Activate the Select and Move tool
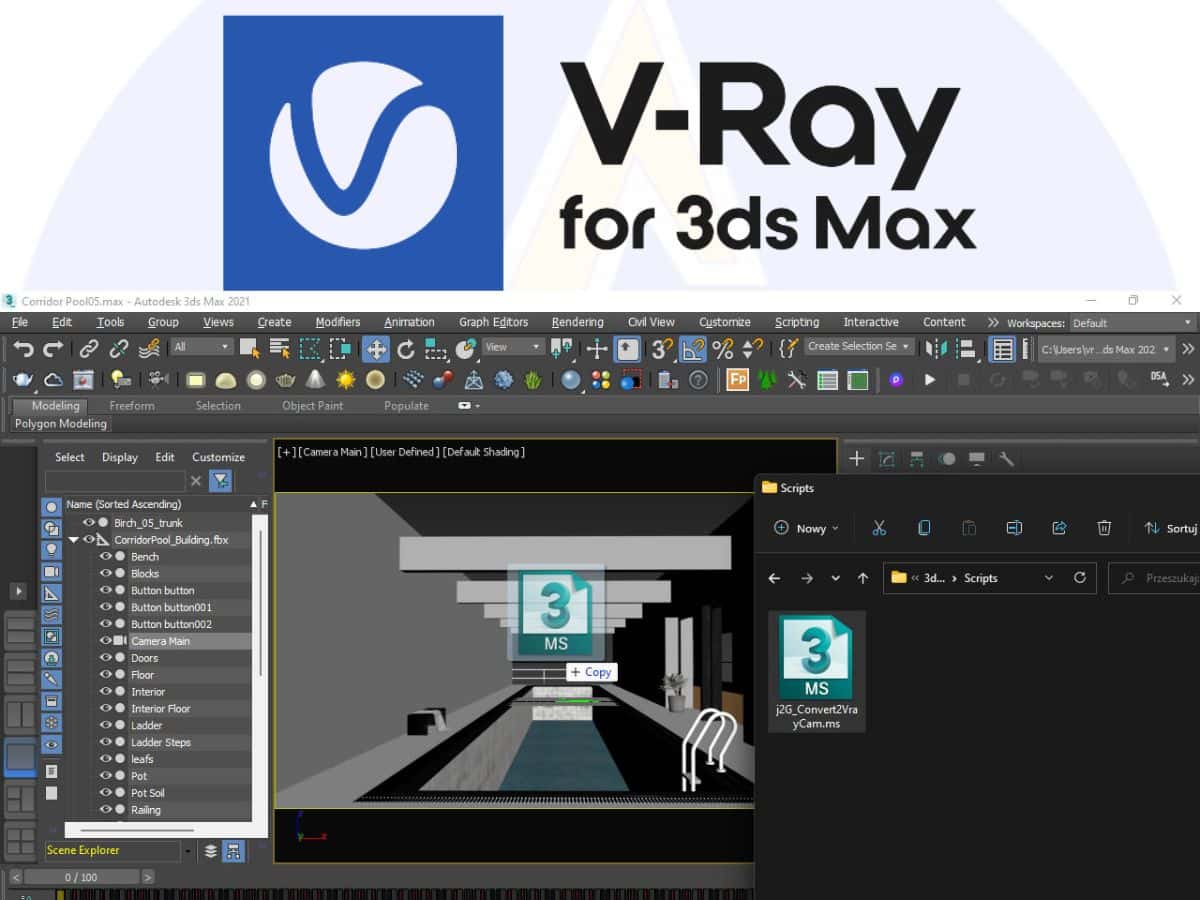The width and height of the screenshot is (1200, 900). pyautogui.click(x=374, y=347)
